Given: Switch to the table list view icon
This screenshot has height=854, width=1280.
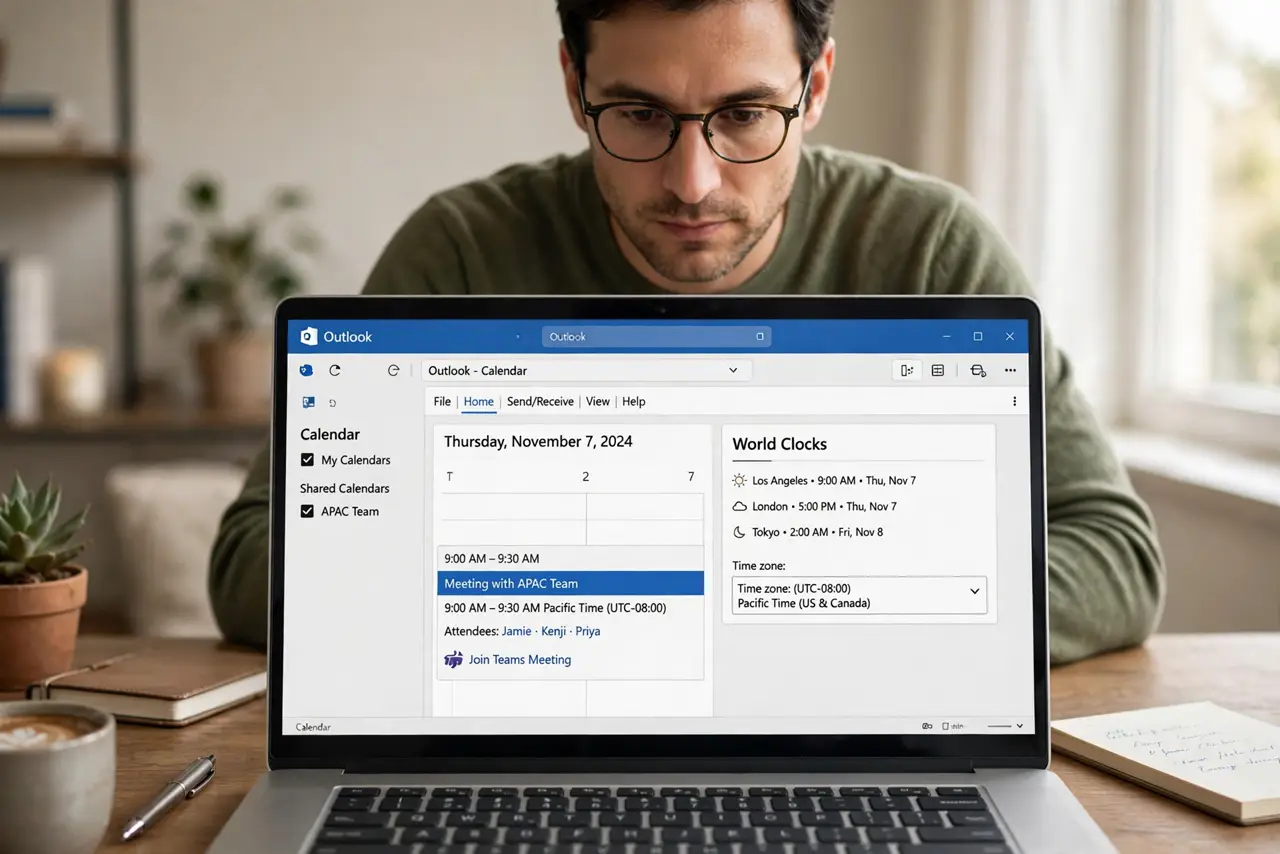Looking at the screenshot, I should tap(938, 370).
